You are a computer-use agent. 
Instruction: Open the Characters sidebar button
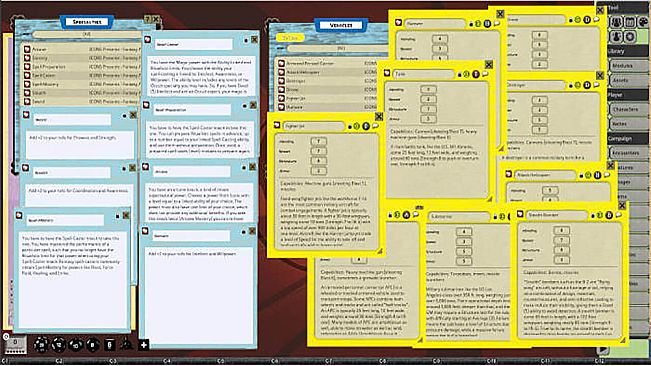tap(629, 110)
